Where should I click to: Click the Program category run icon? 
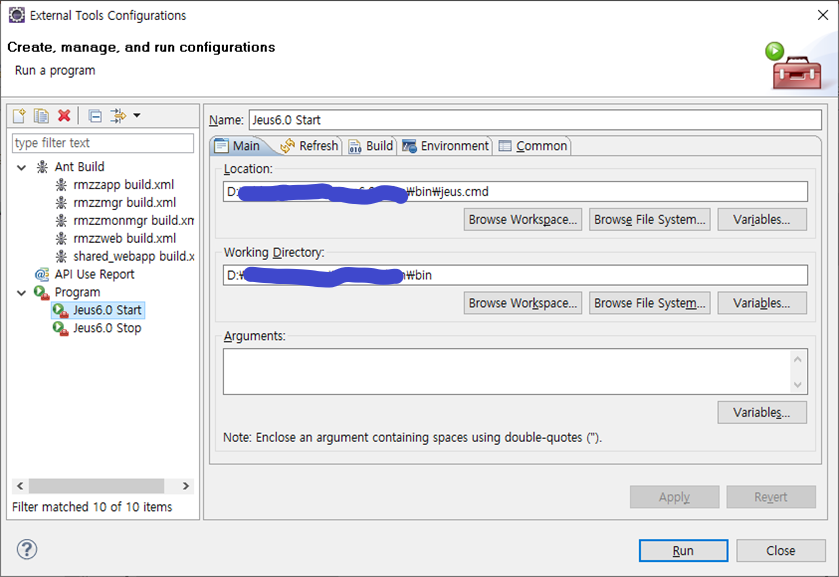pyautogui.click(x=42, y=292)
